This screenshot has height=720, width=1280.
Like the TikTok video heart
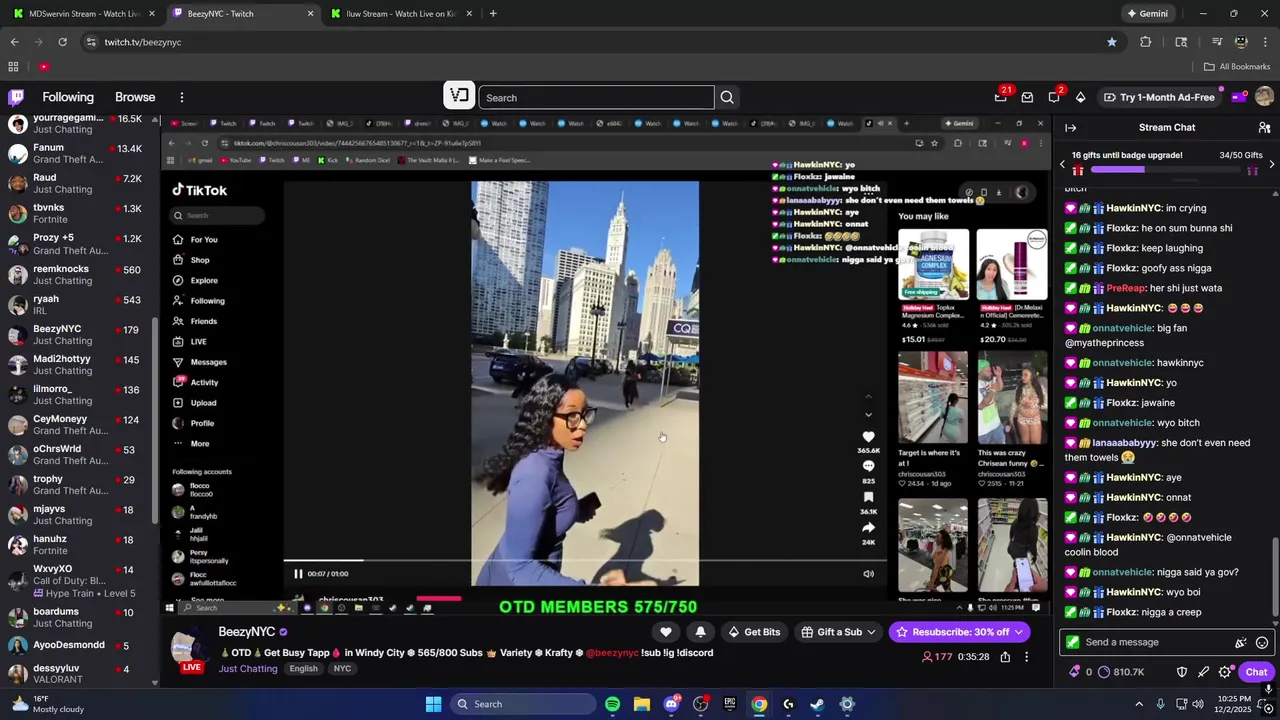tap(868, 437)
